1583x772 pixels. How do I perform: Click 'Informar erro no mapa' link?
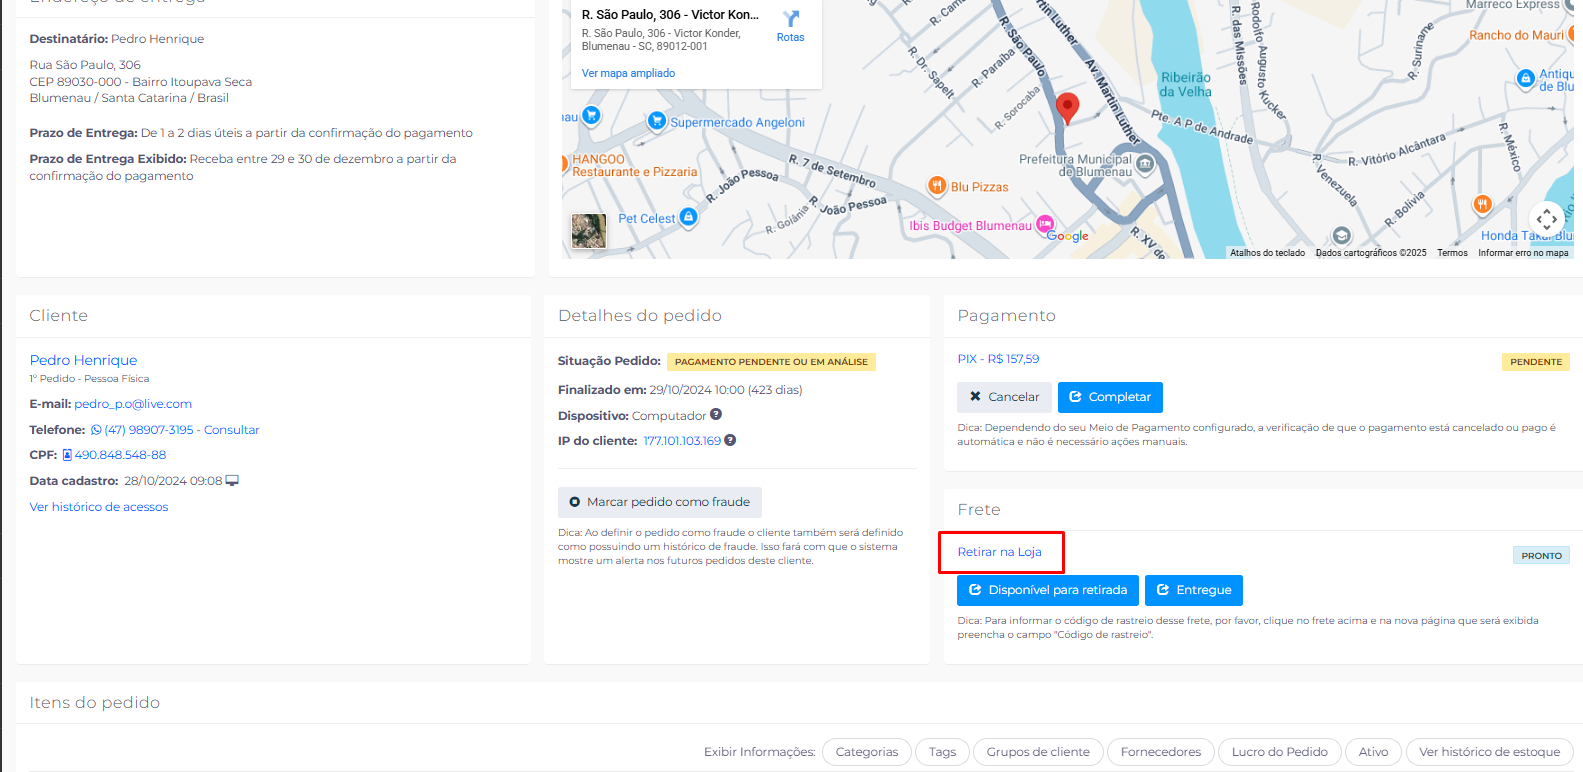coord(1523,253)
